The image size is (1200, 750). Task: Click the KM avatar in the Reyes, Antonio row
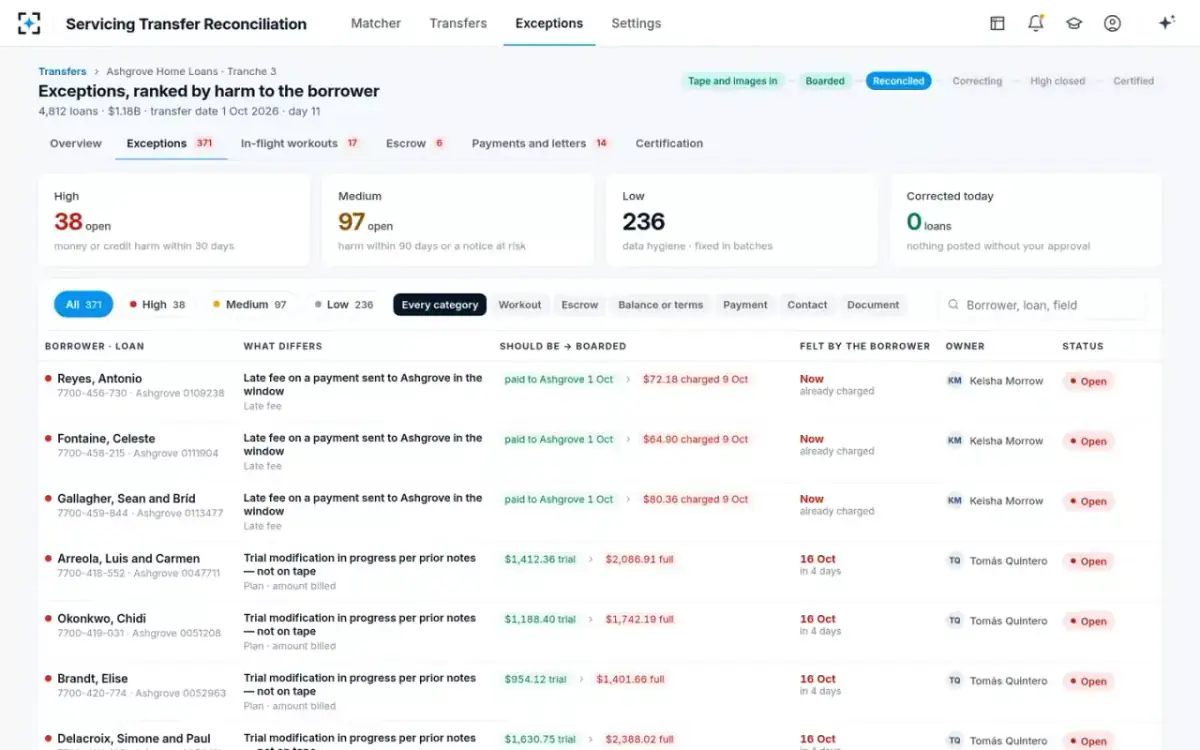(955, 381)
